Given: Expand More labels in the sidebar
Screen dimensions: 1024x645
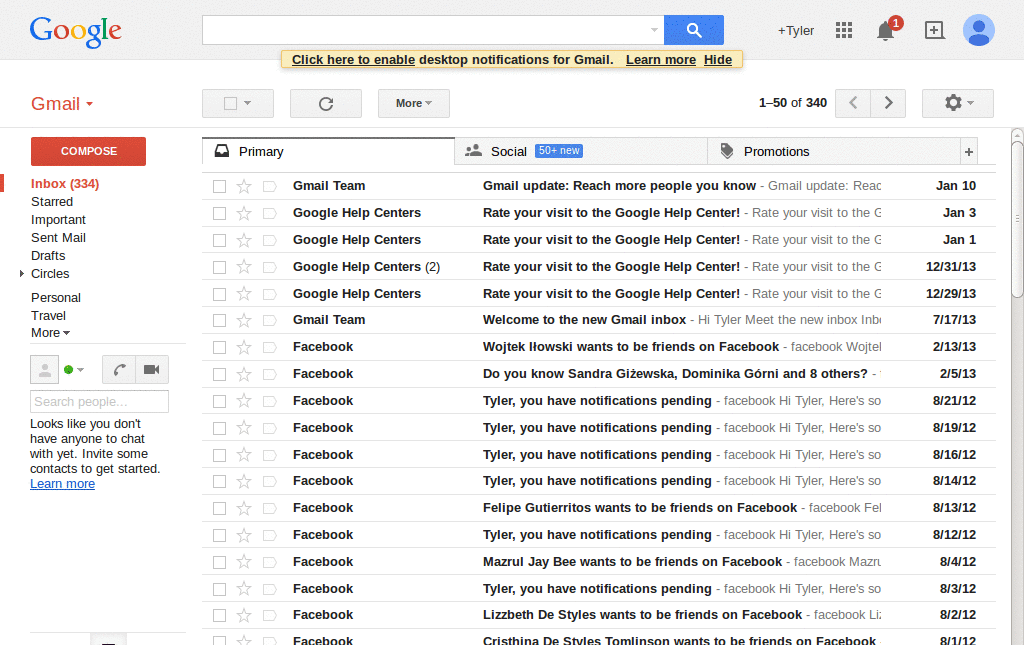Looking at the screenshot, I should 50,333.
